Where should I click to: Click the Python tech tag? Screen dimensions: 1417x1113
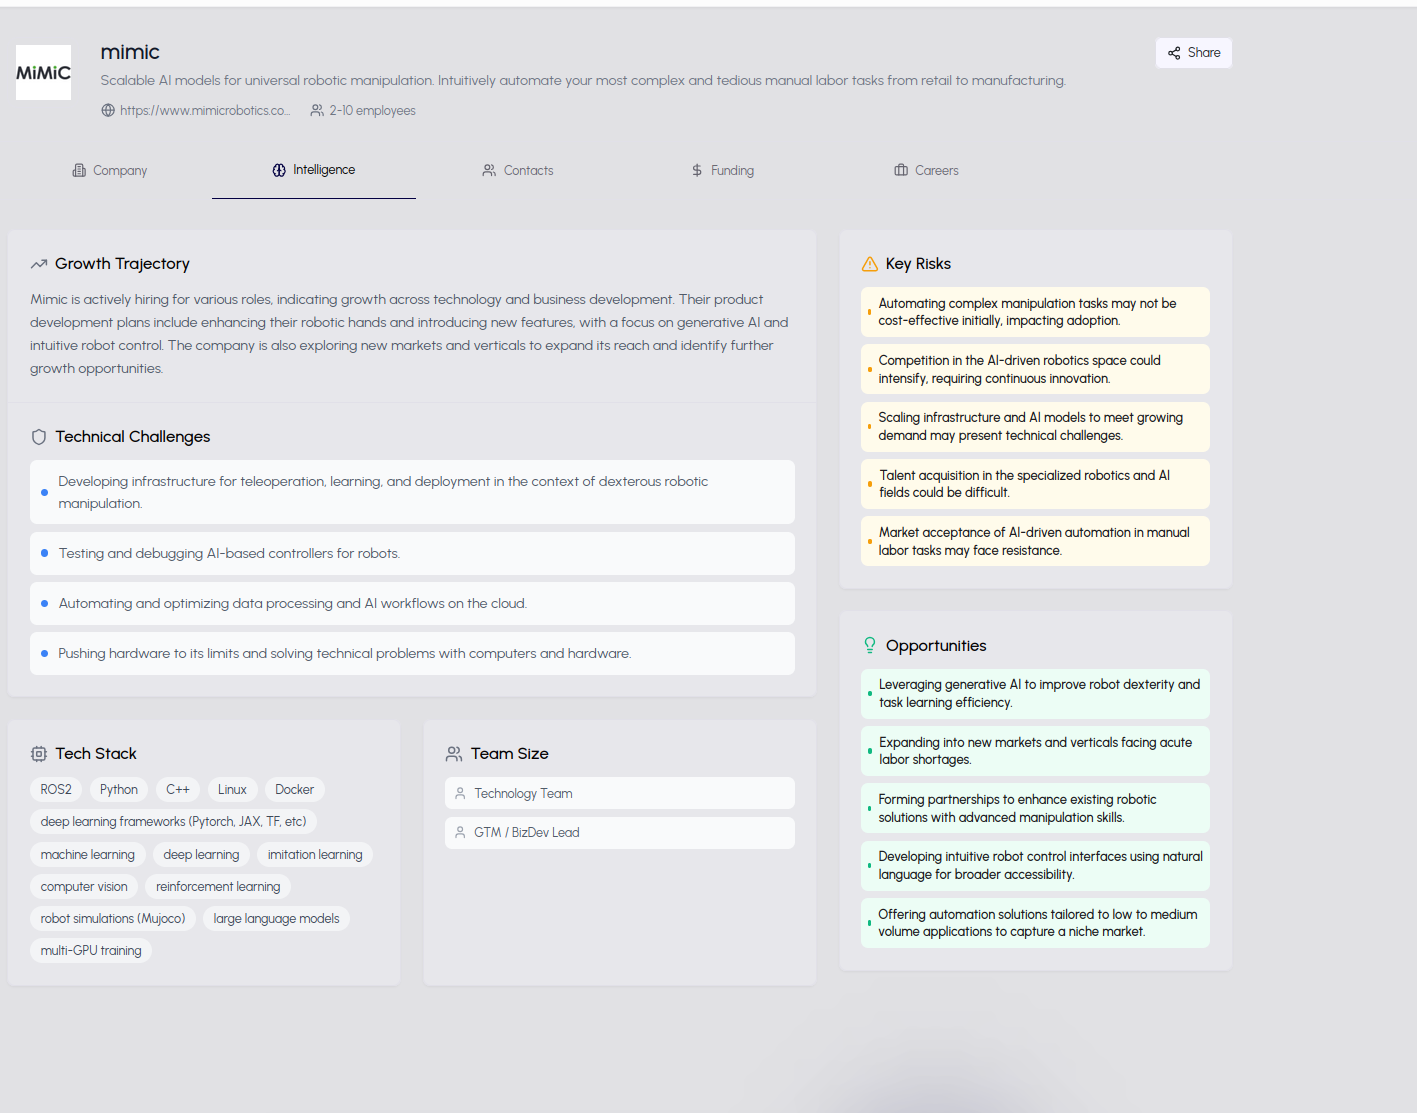pos(119,790)
